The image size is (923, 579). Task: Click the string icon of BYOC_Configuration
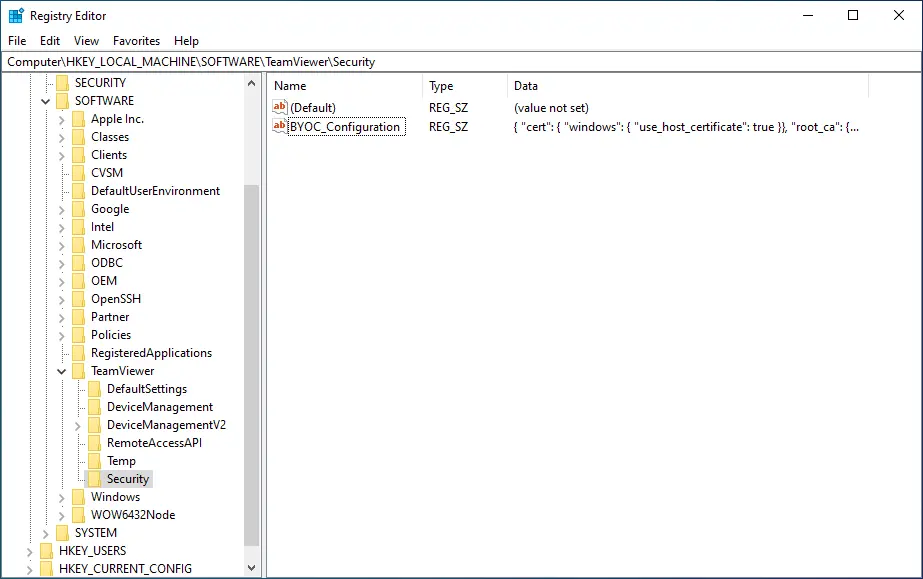(x=280, y=126)
